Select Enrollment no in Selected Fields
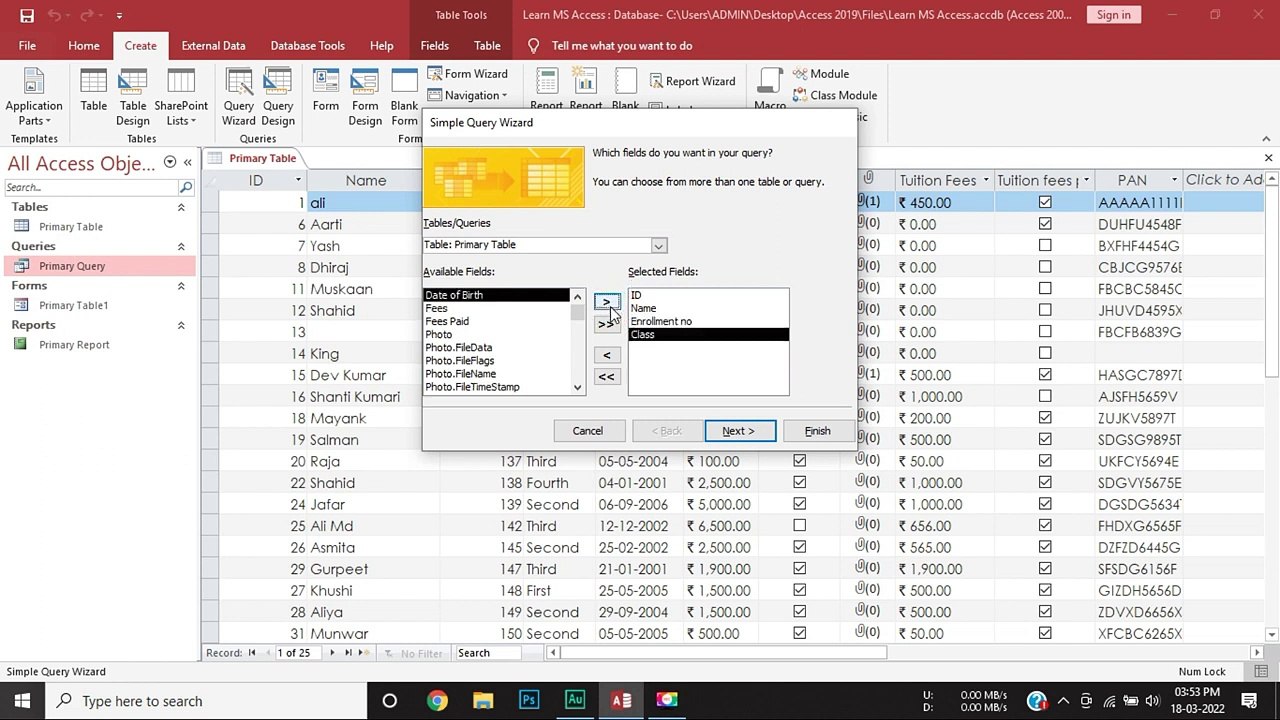 pyautogui.click(x=661, y=321)
